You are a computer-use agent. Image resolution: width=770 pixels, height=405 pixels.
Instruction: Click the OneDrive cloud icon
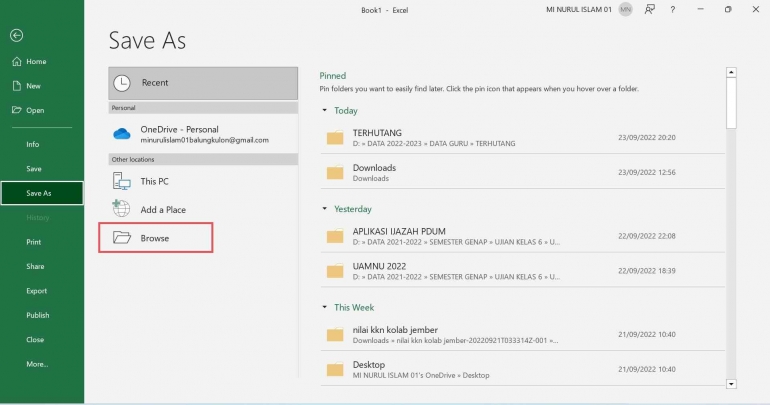point(122,134)
